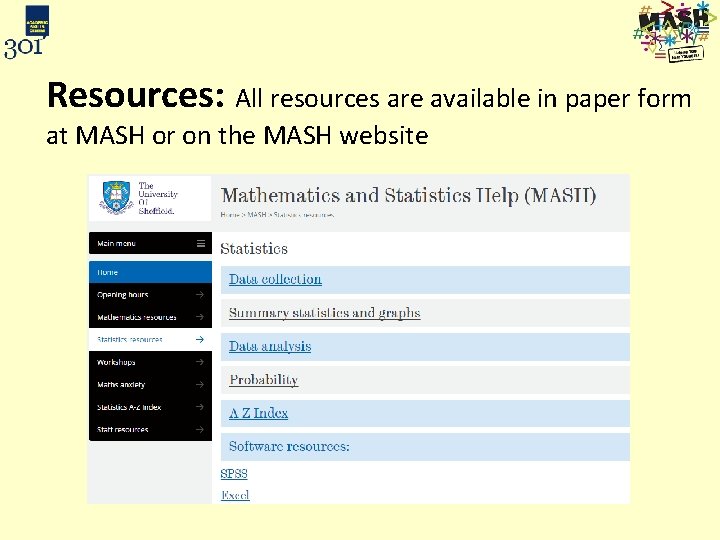
Task: Click the Home breadcrumb link
Action: point(230,214)
